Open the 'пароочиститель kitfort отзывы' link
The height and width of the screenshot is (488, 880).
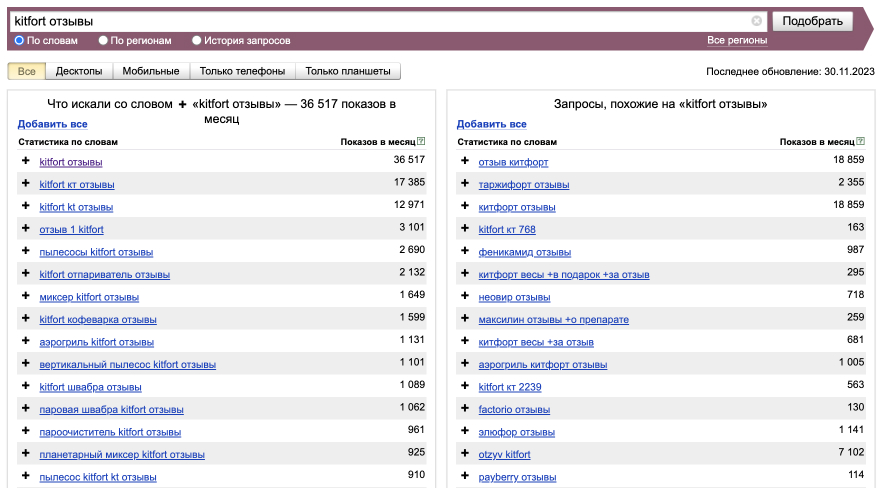pos(110,432)
